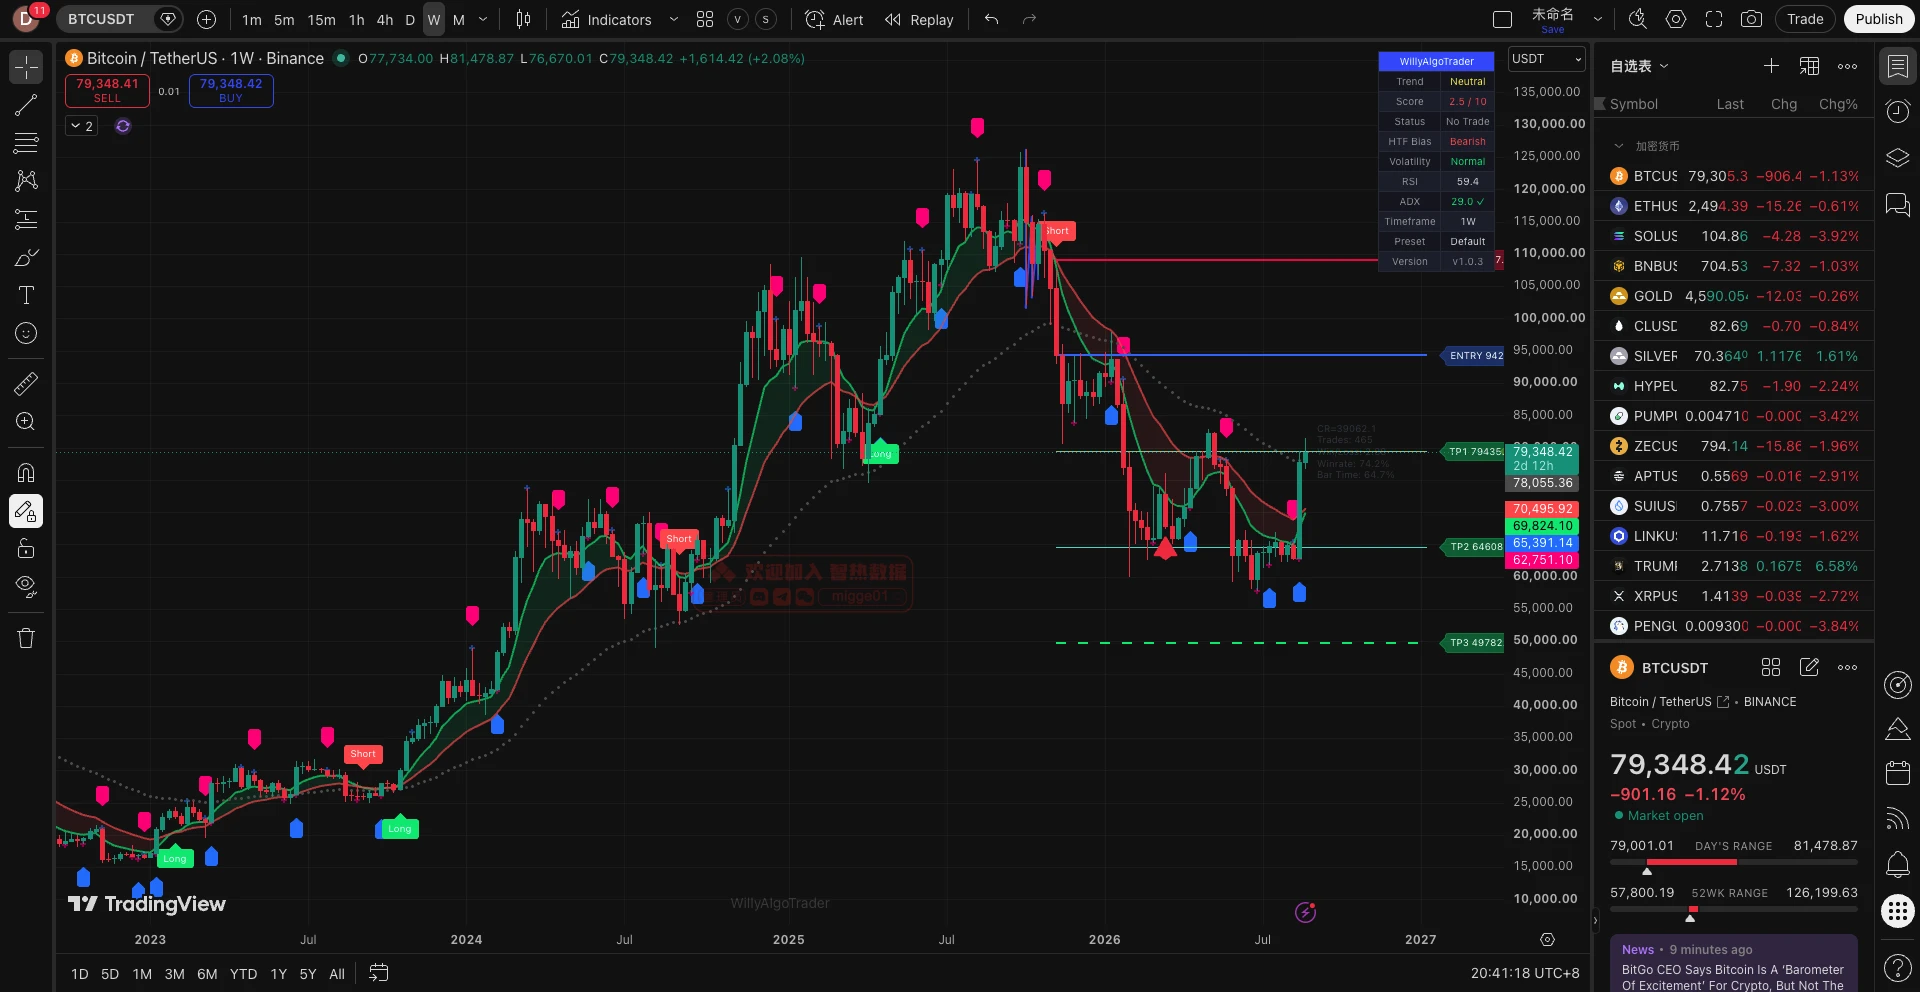This screenshot has height=992, width=1920.
Task: Open quick search in top toolbar
Action: click(1638, 19)
